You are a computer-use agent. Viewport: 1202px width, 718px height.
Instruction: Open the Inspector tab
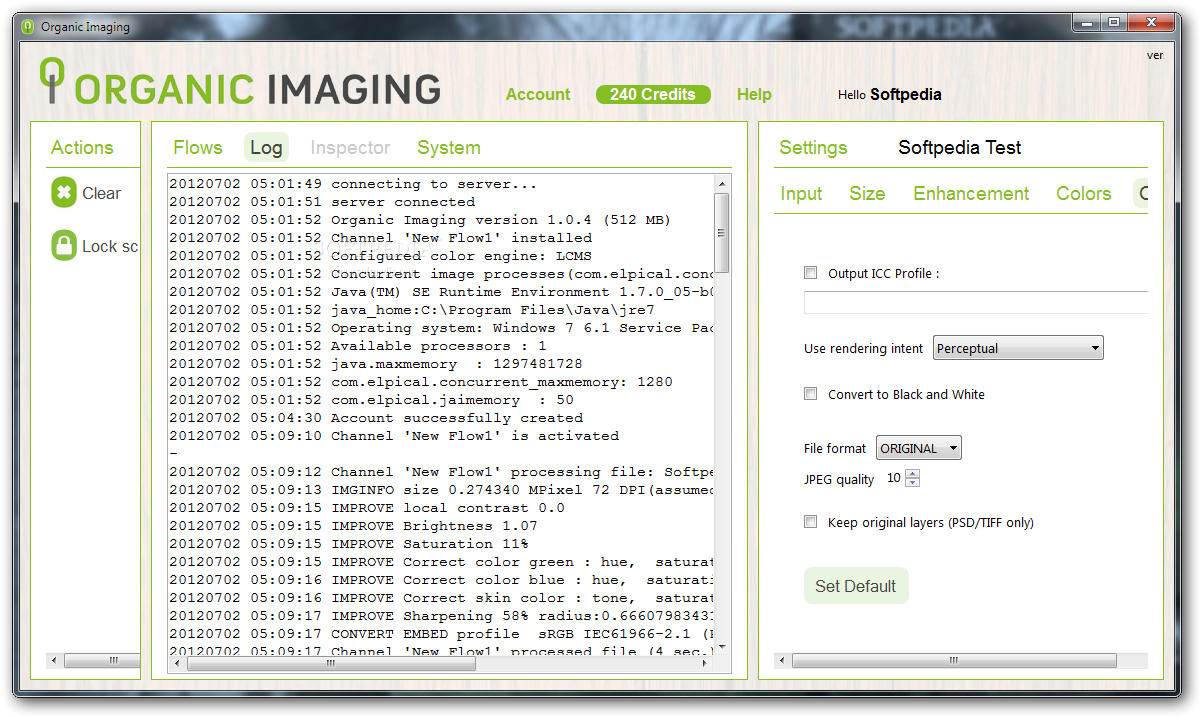click(350, 147)
